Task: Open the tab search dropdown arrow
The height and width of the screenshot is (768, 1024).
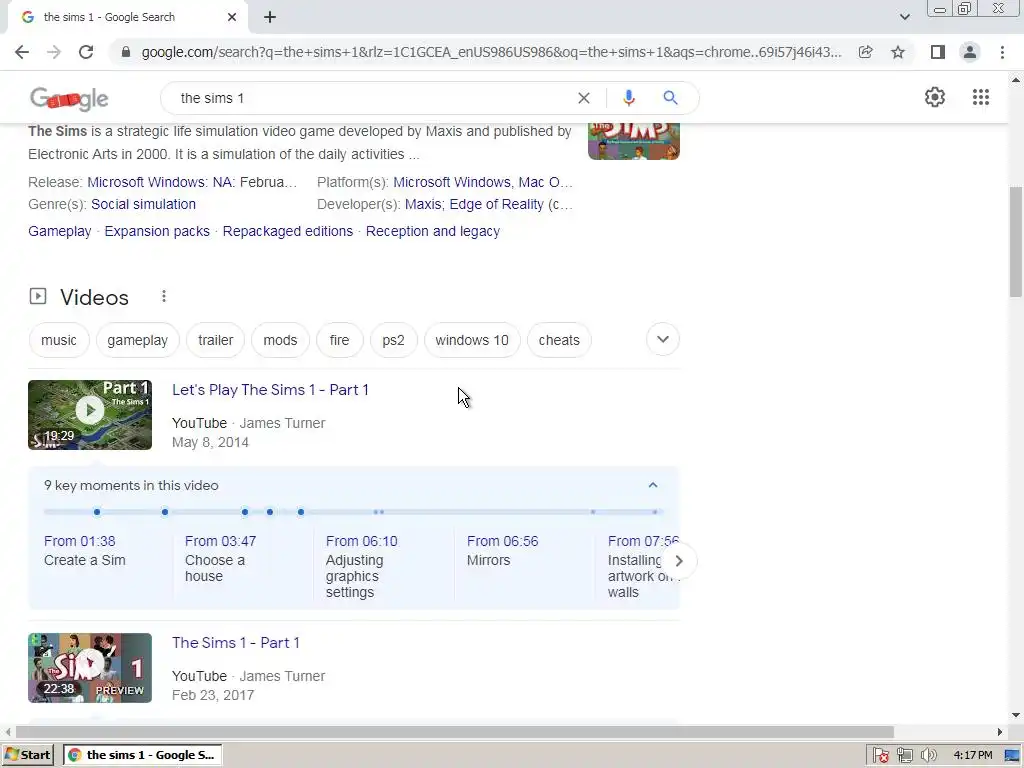Action: tap(904, 17)
